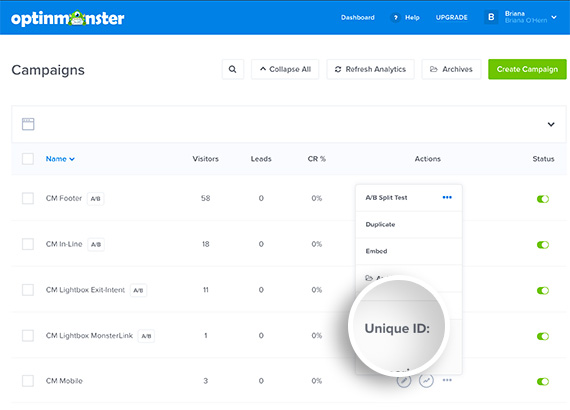Open the CM Mobile campaign name

point(64,381)
